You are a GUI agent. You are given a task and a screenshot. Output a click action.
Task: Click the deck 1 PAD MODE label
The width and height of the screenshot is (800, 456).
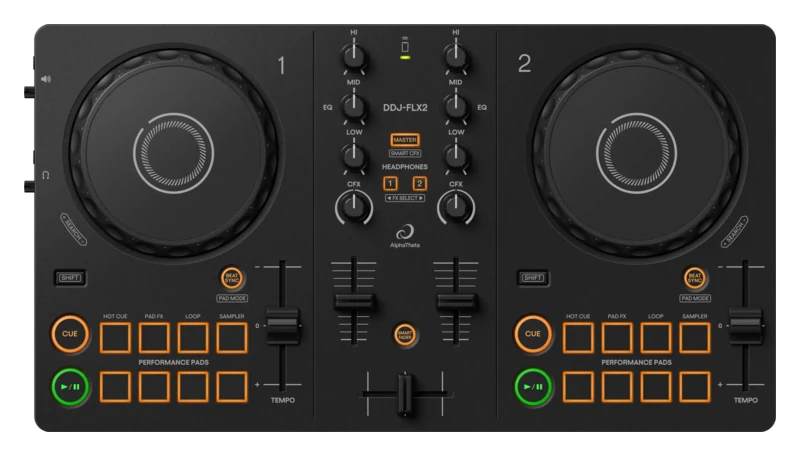[x=232, y=298]
